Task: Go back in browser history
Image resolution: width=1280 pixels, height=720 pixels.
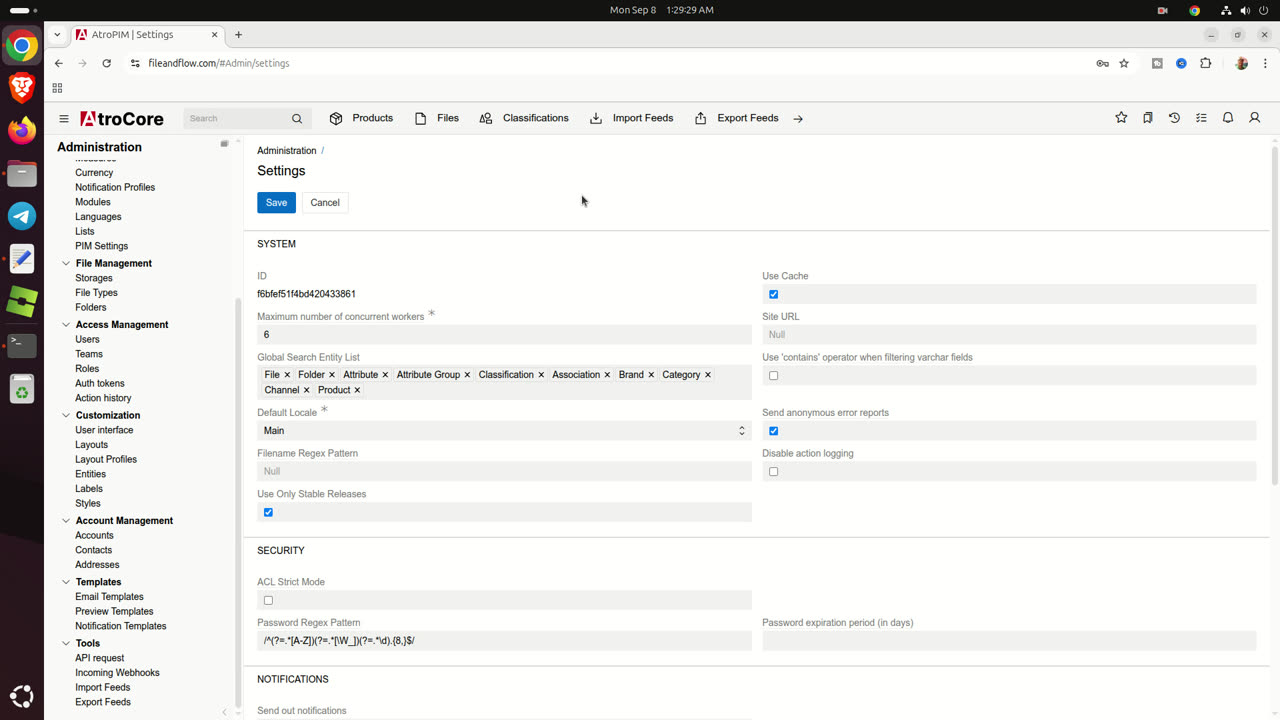Action: 59,63
